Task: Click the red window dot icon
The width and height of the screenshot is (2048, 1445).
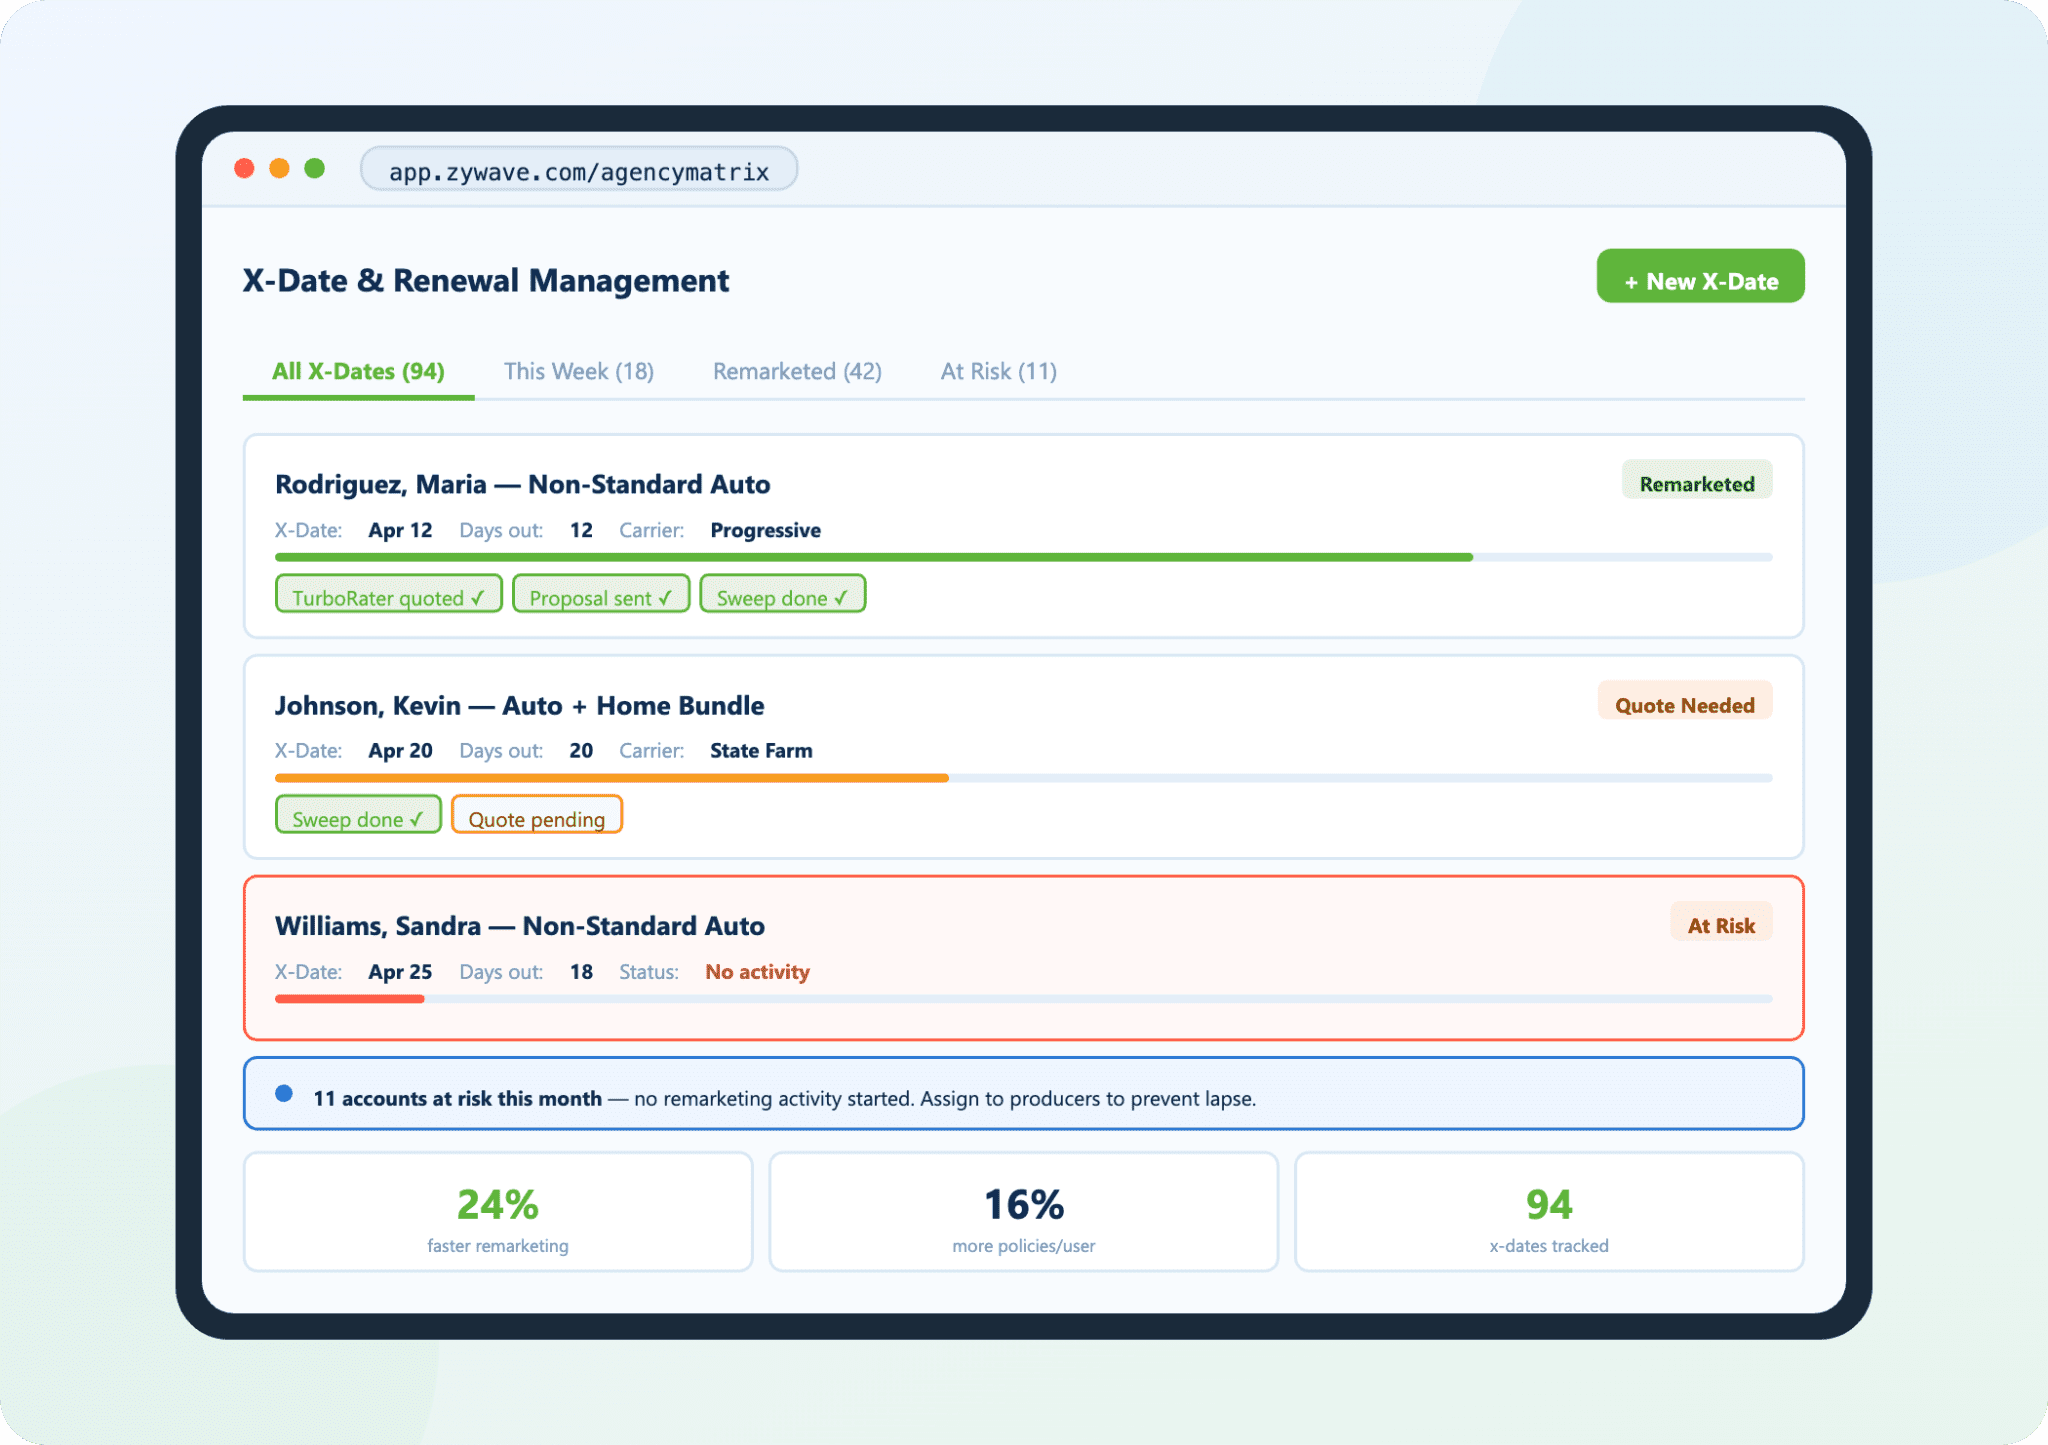Action: (244, 168)
